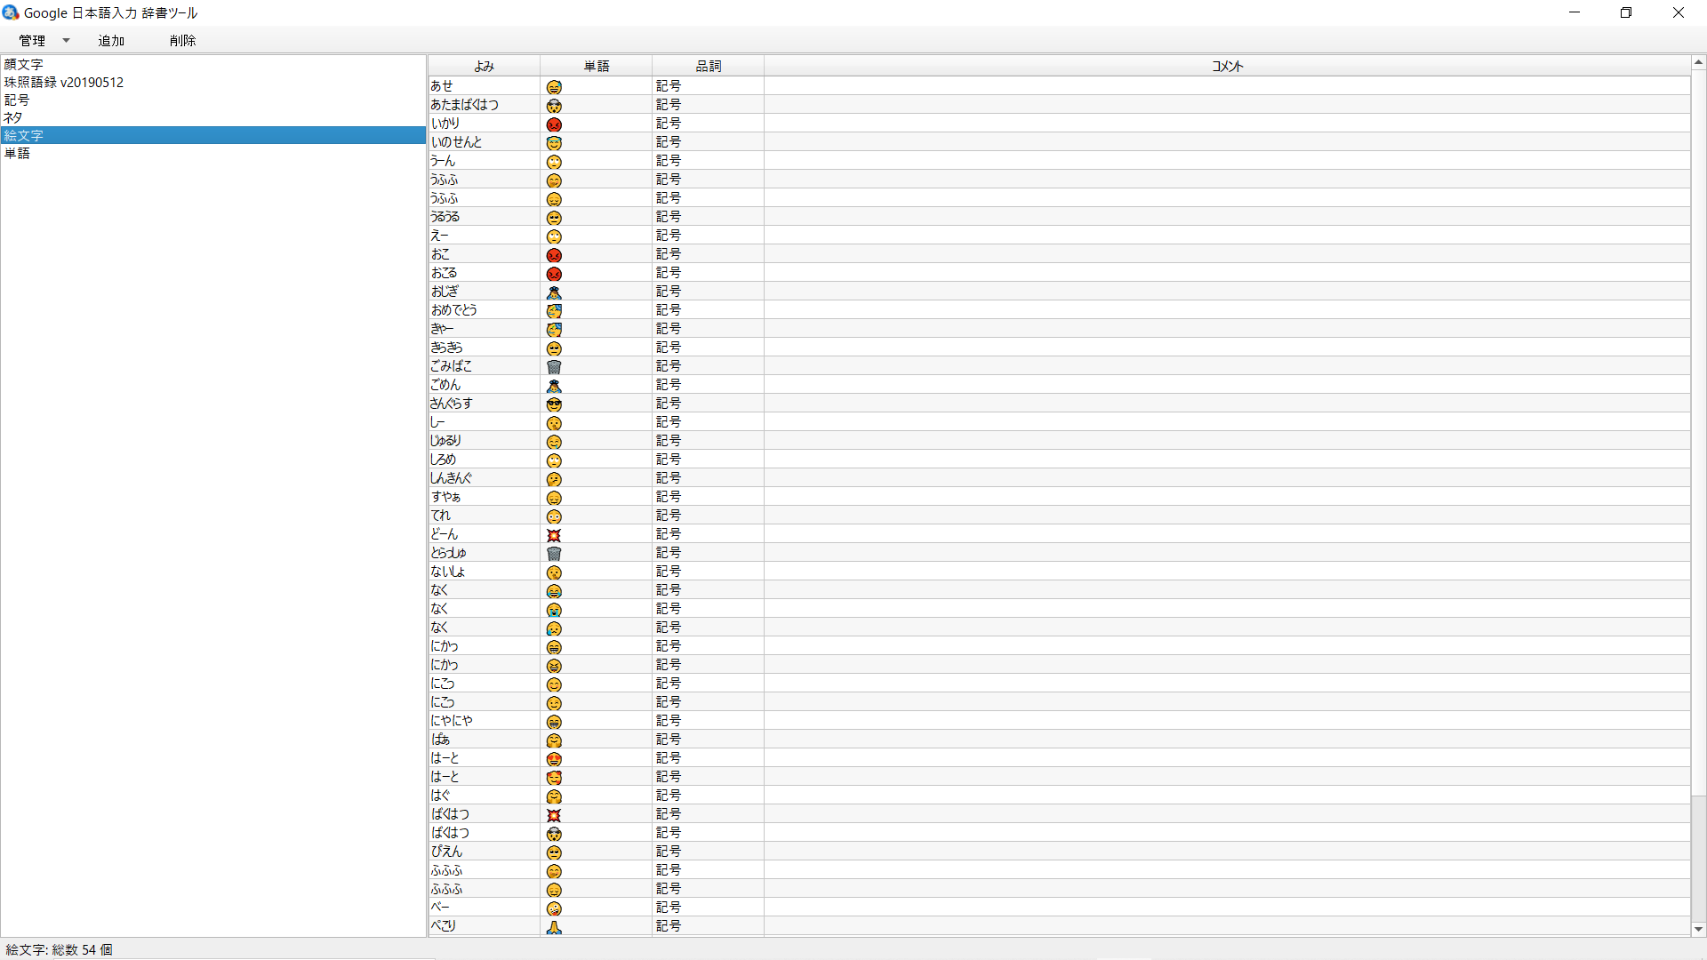Click the scrollbar down arrow in the word list
The height and width of the screenshot is (960, 1707).
1698,929
